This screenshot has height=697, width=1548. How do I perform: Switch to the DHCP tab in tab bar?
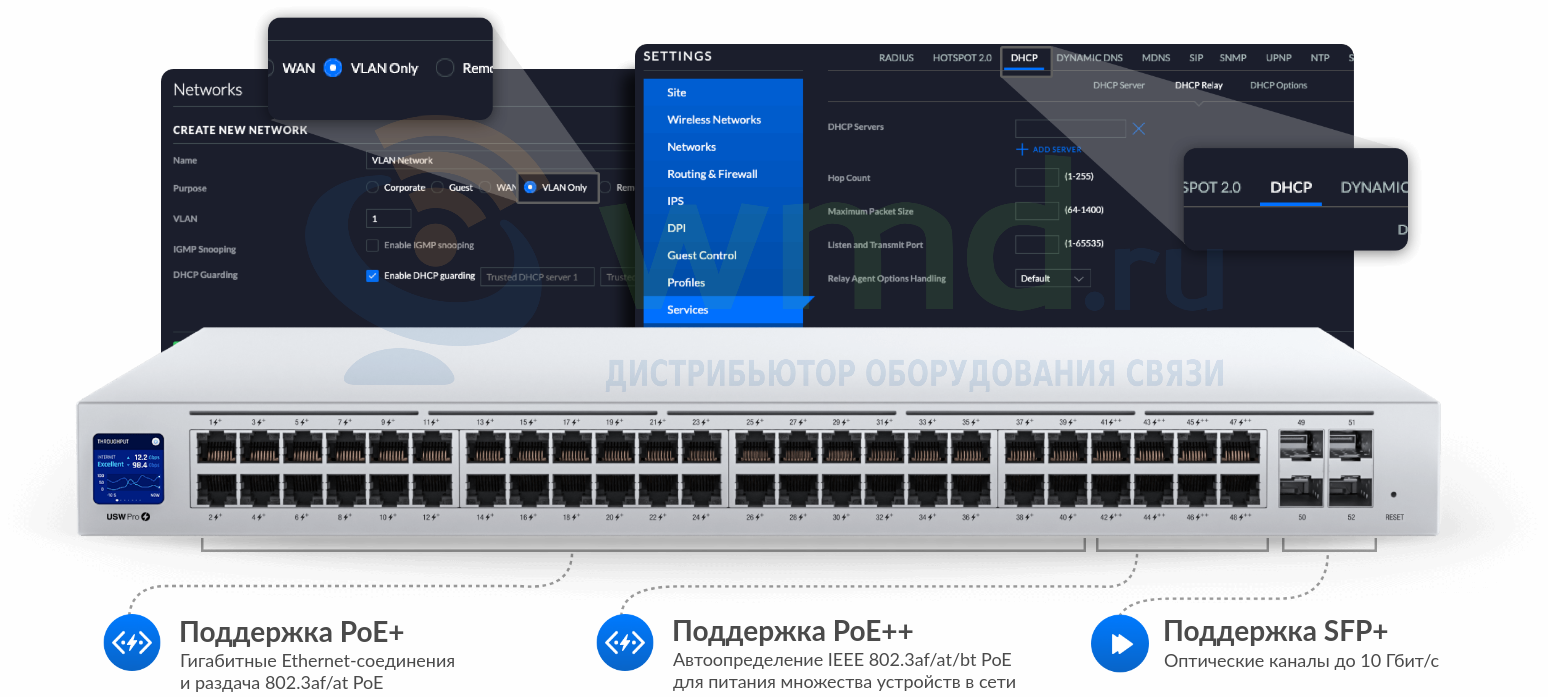tap(1024, 58)
